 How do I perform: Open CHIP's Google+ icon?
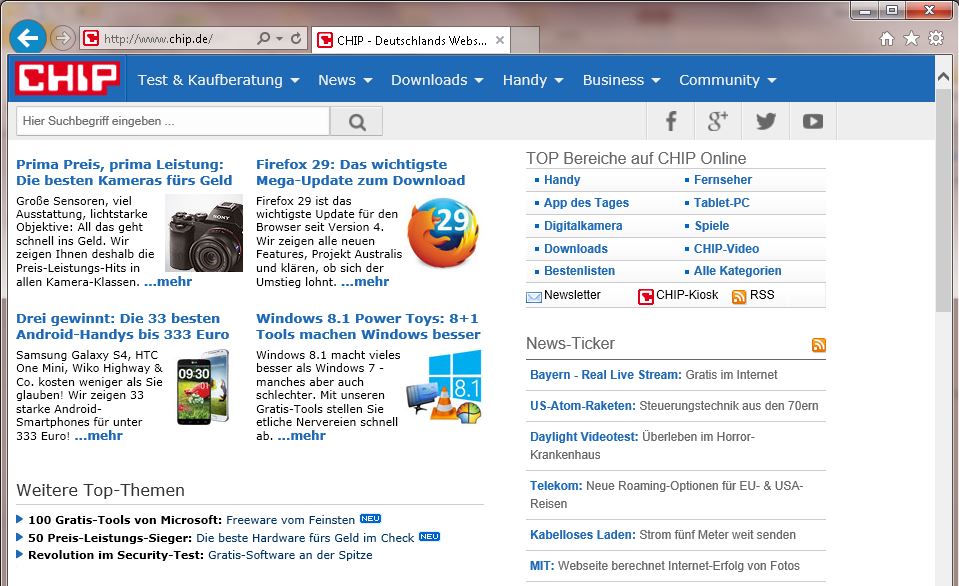click(717, 121)
